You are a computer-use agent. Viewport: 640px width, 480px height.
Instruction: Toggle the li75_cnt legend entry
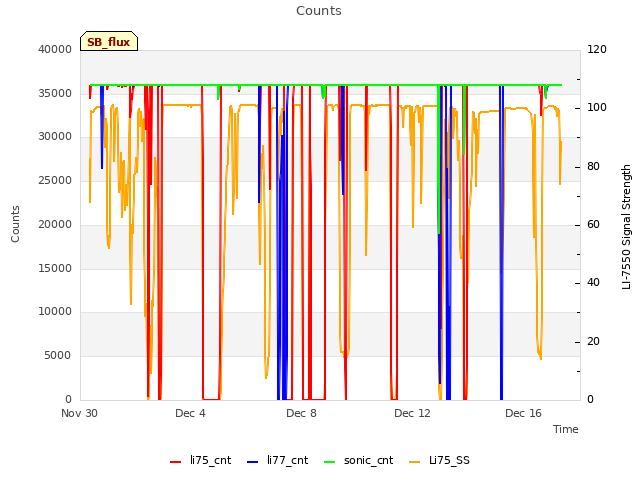coord(200,461)
